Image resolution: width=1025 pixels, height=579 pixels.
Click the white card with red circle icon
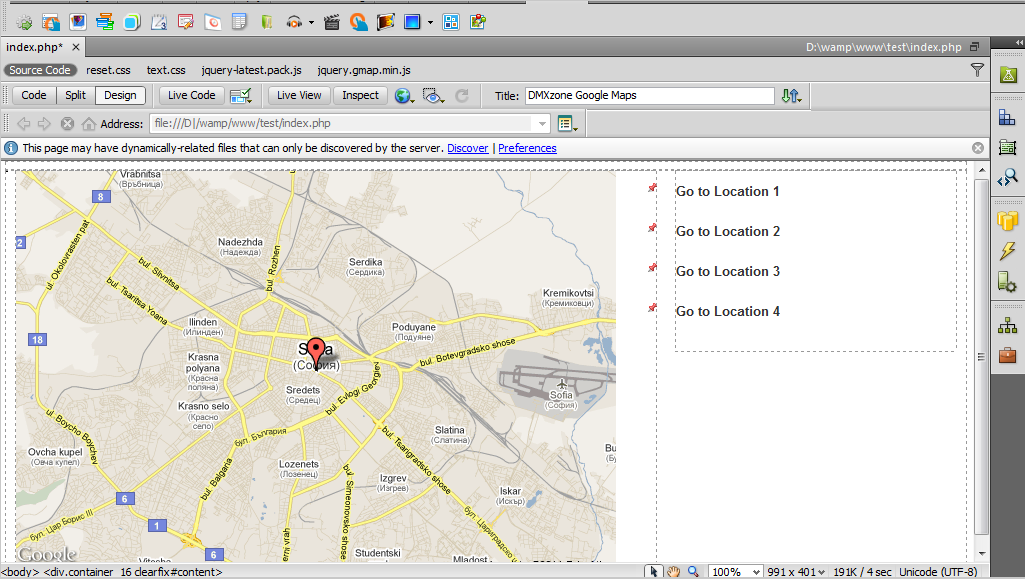(x=212, y=22)
